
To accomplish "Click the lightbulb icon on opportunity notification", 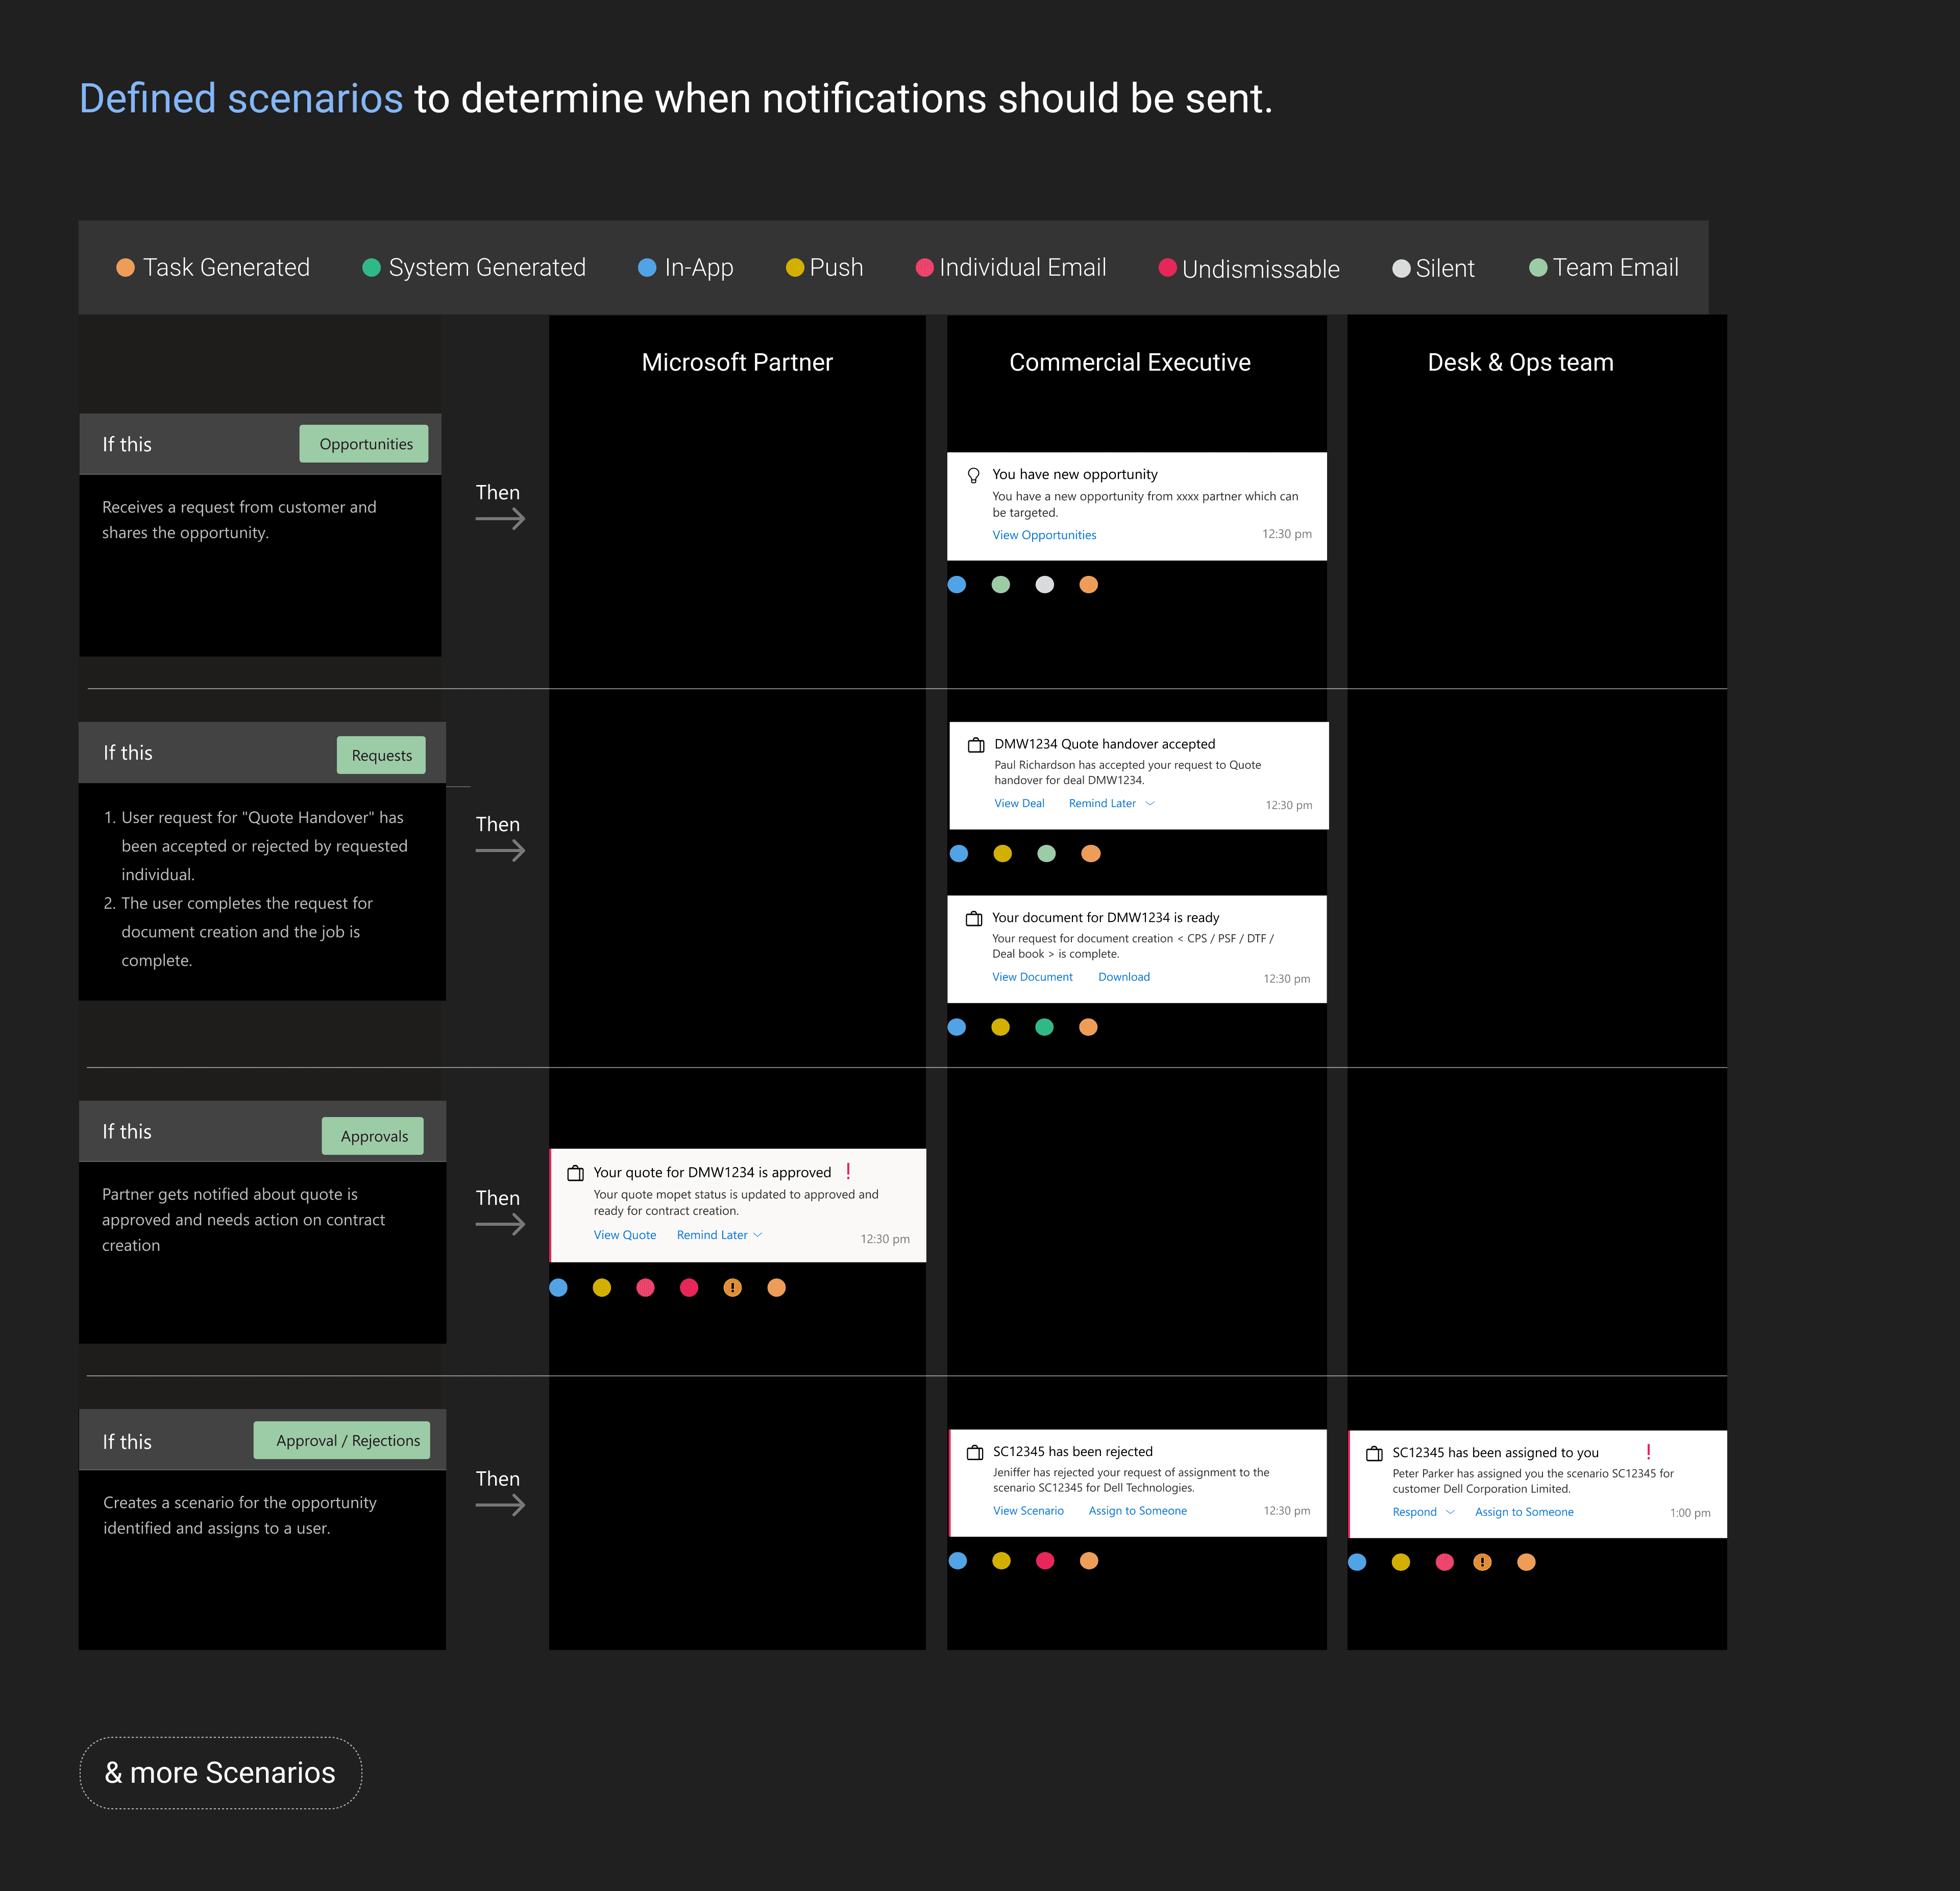I will pyautogui.click(x=973, y=475).
